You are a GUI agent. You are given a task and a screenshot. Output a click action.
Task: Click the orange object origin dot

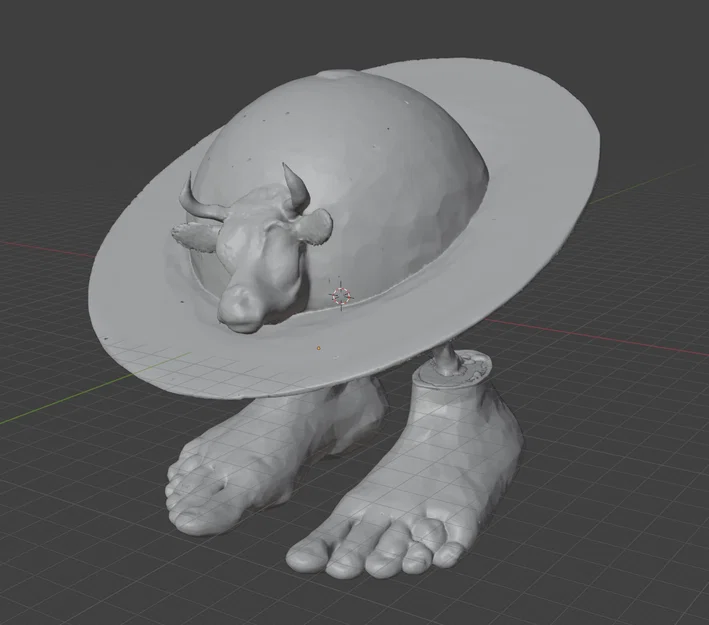pos(318,348)
